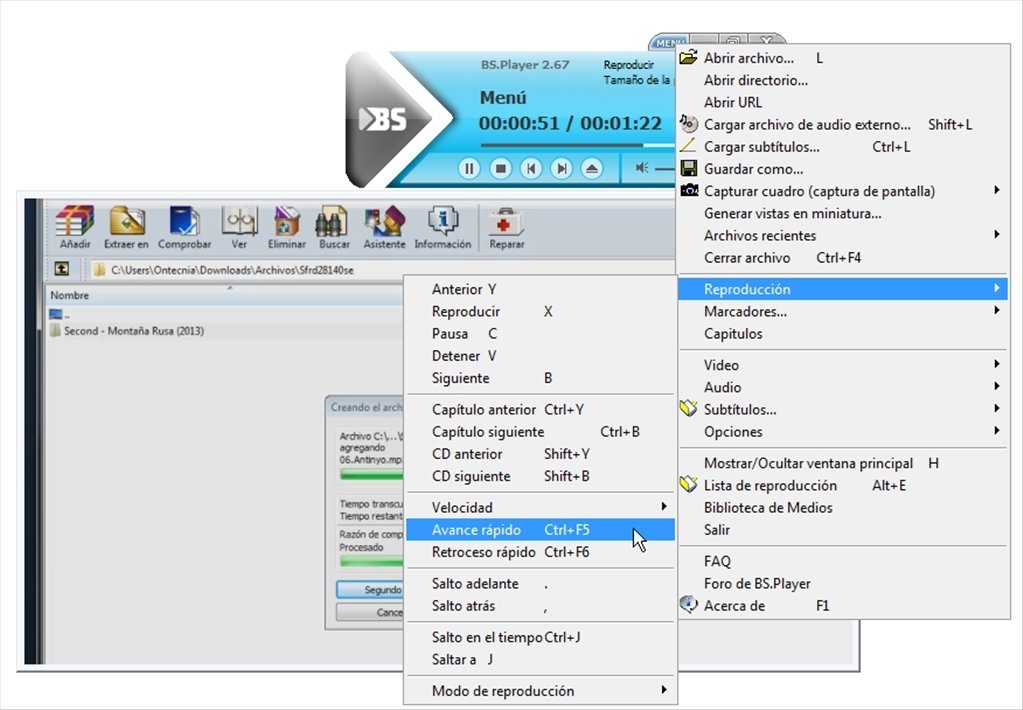This screenshot has width=1023, height=710.
Task: Select Generar vistas en miniatura
Action: pyautogui.click(x=843, y=213)
